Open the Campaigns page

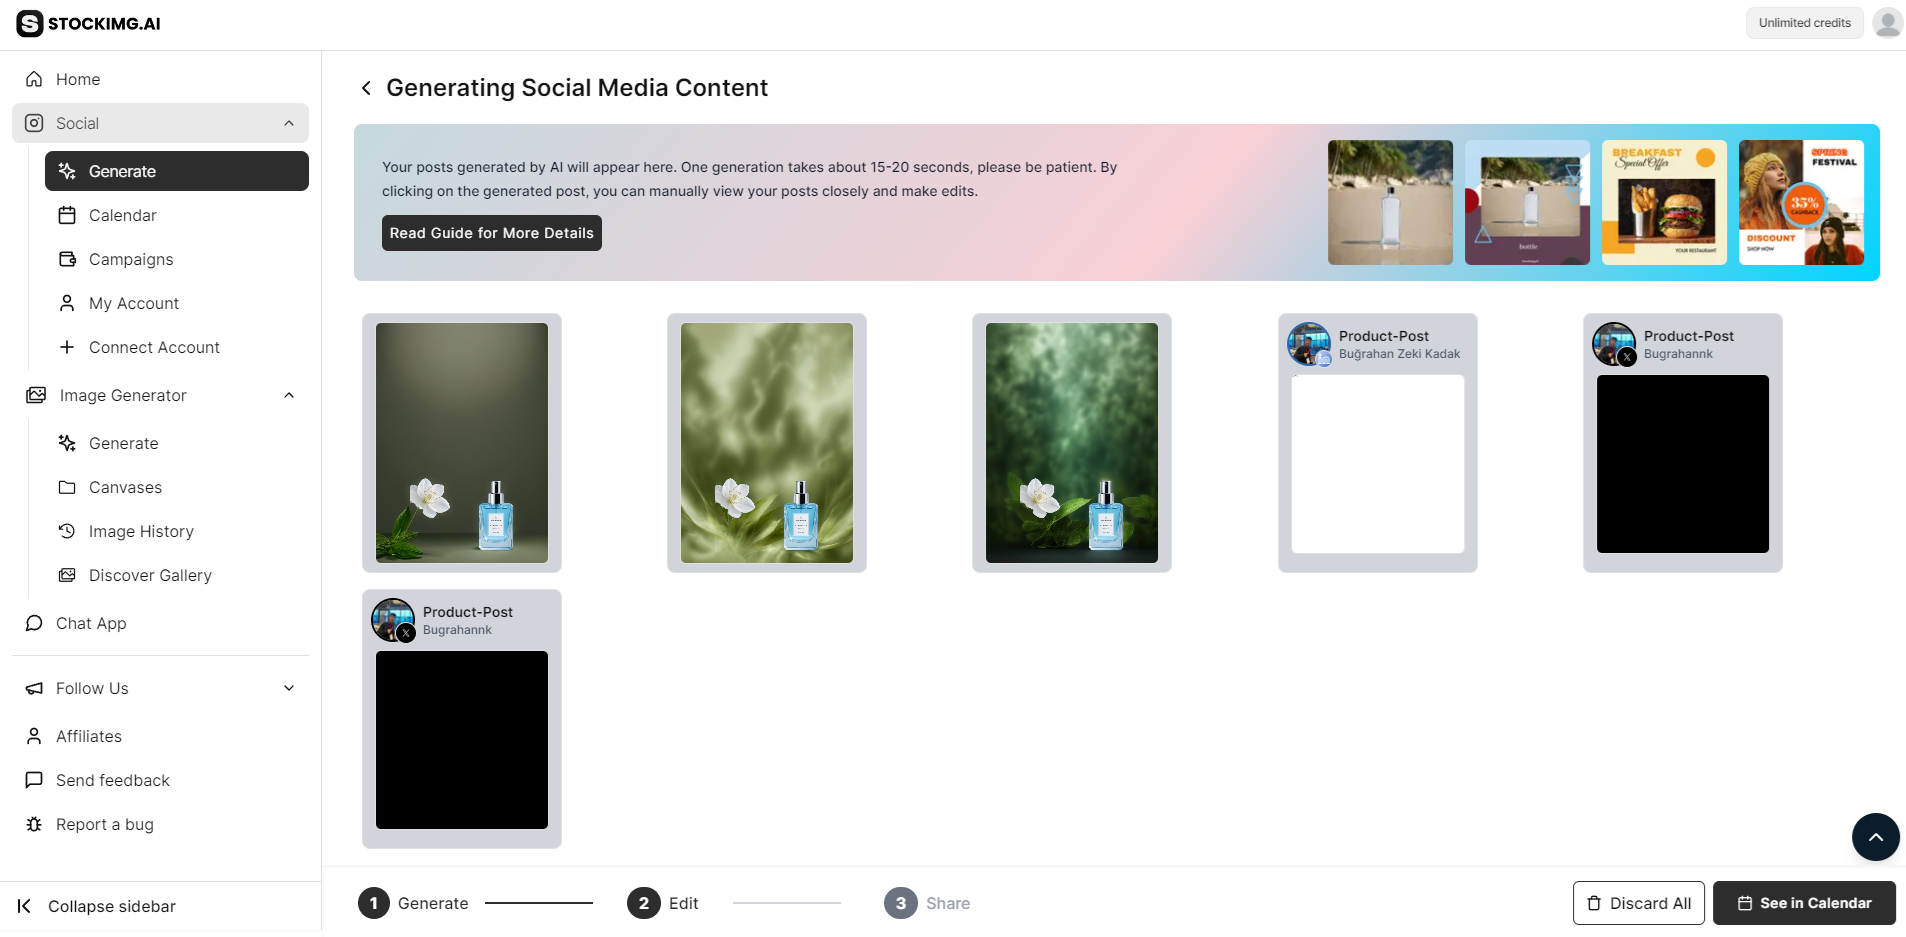(x=128, y=259)
